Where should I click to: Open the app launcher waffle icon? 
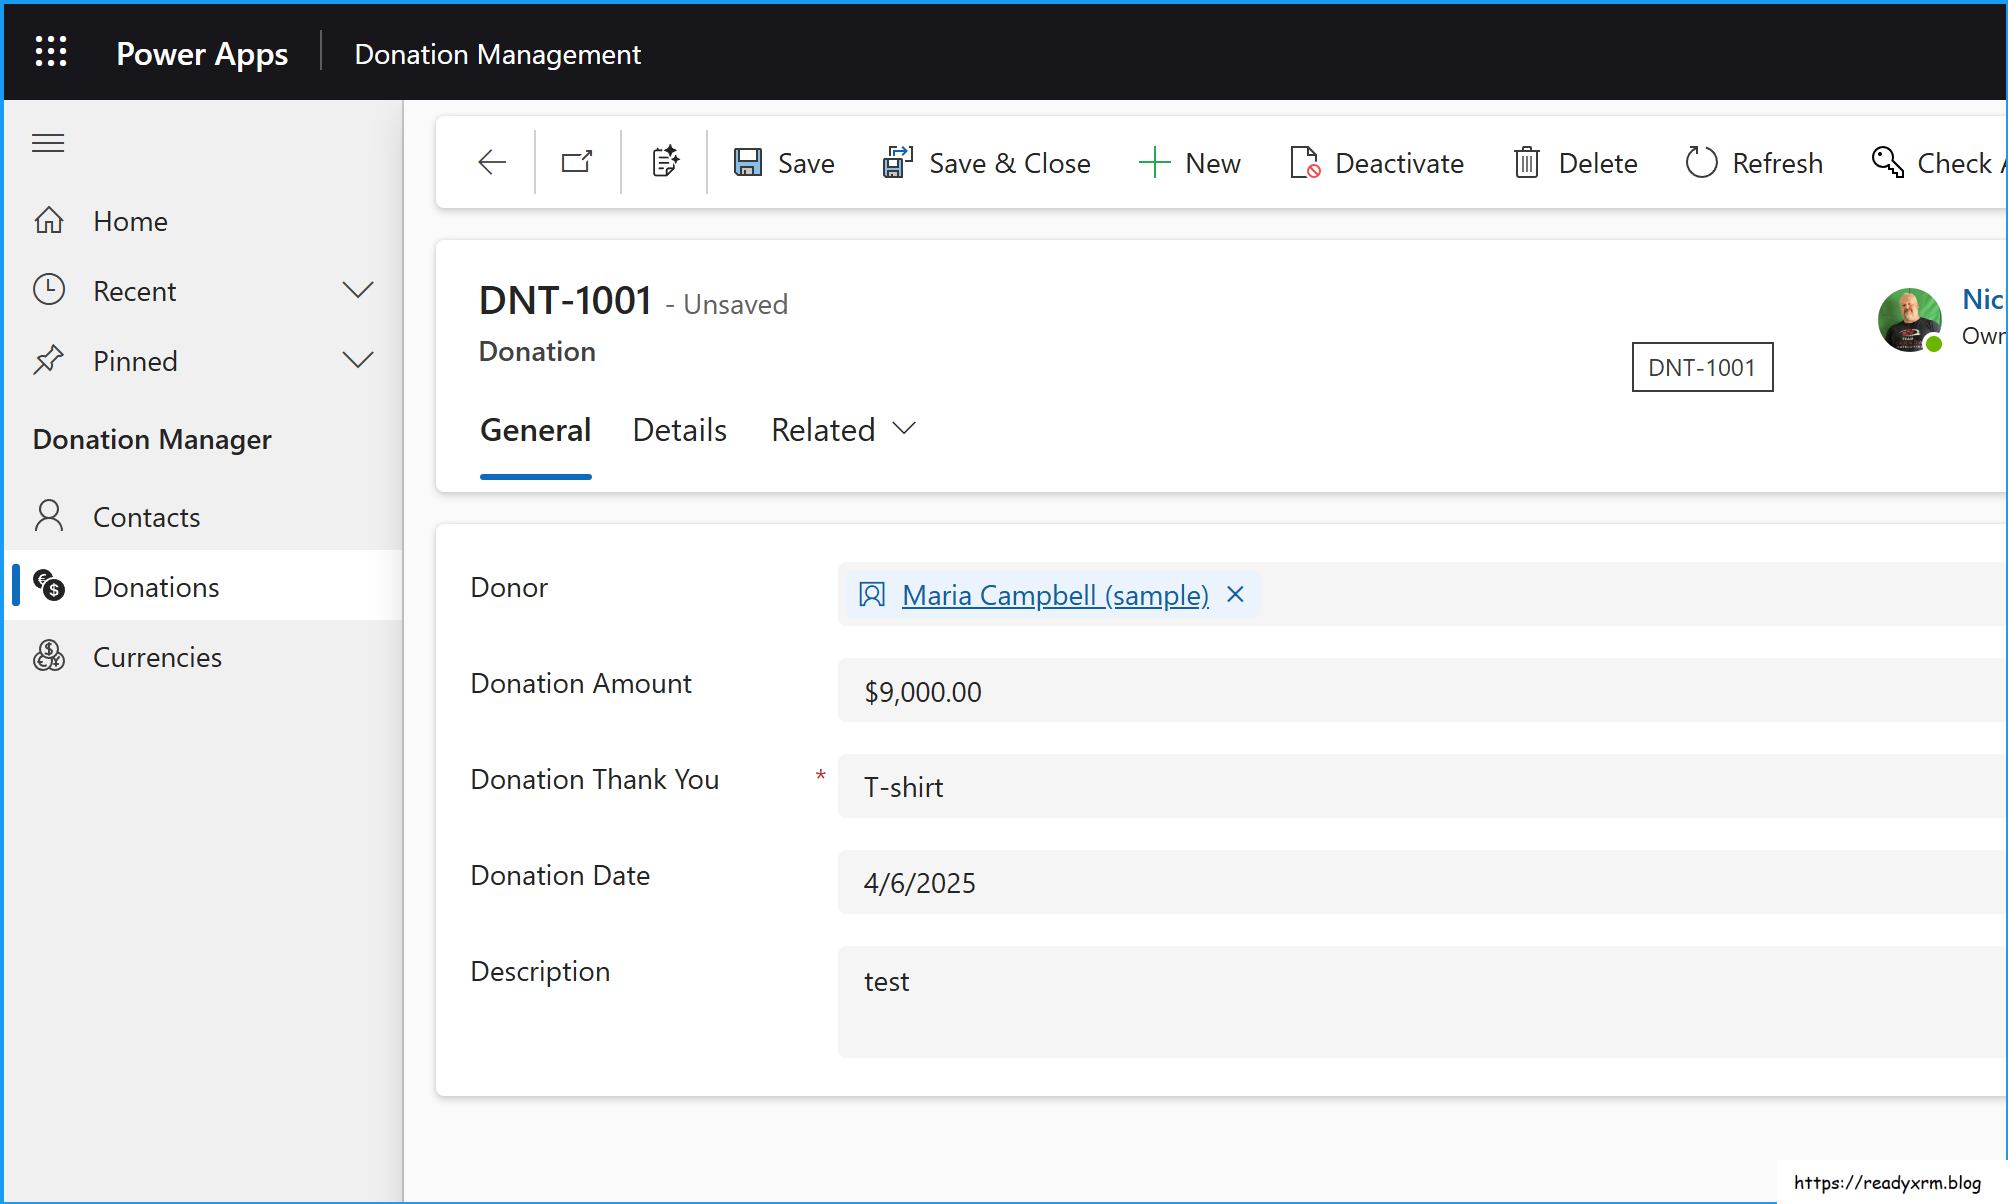point(51,52)
